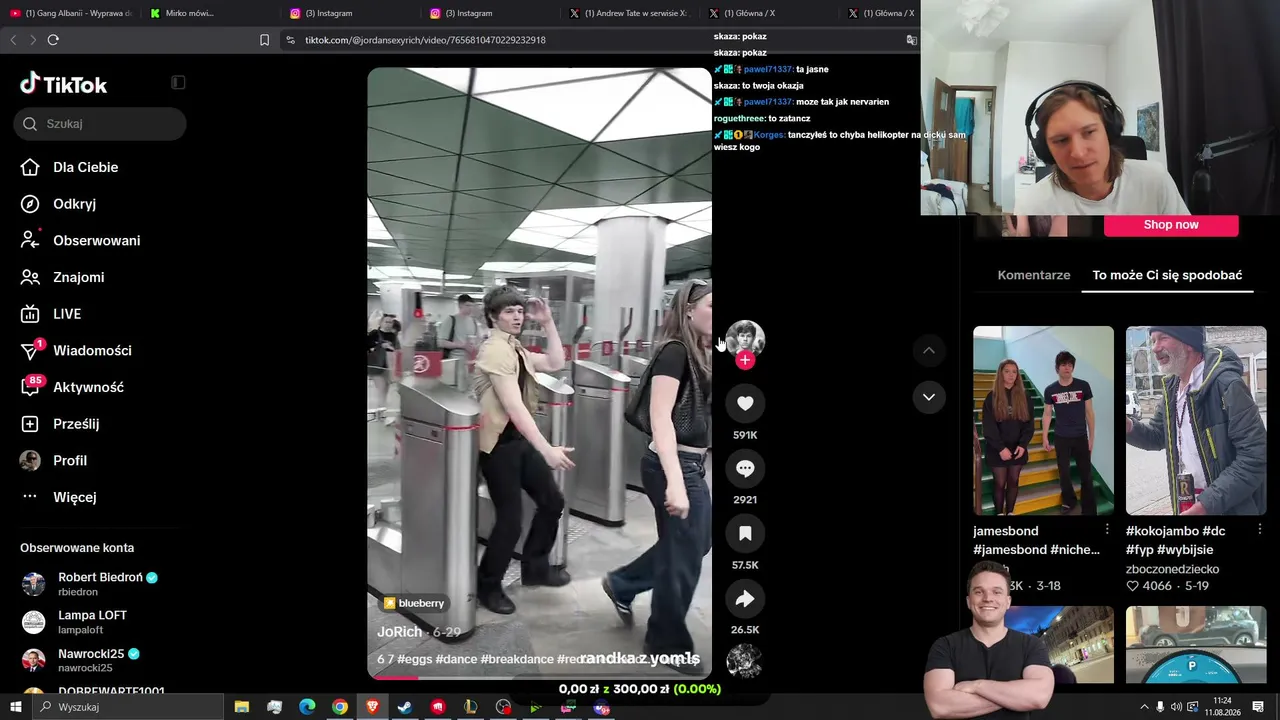Open Steam from the taskbar
The width and height of the screenshot is (1280, 720).
(405, 707)
